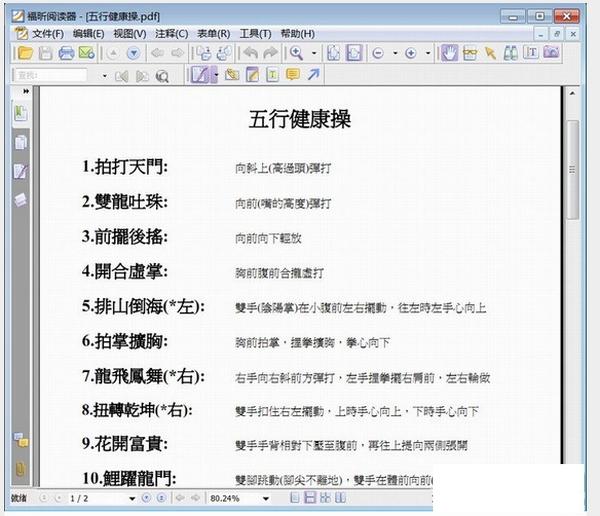Select the text tool T icon
Screen dimensions: 600x516
(531, 52)
